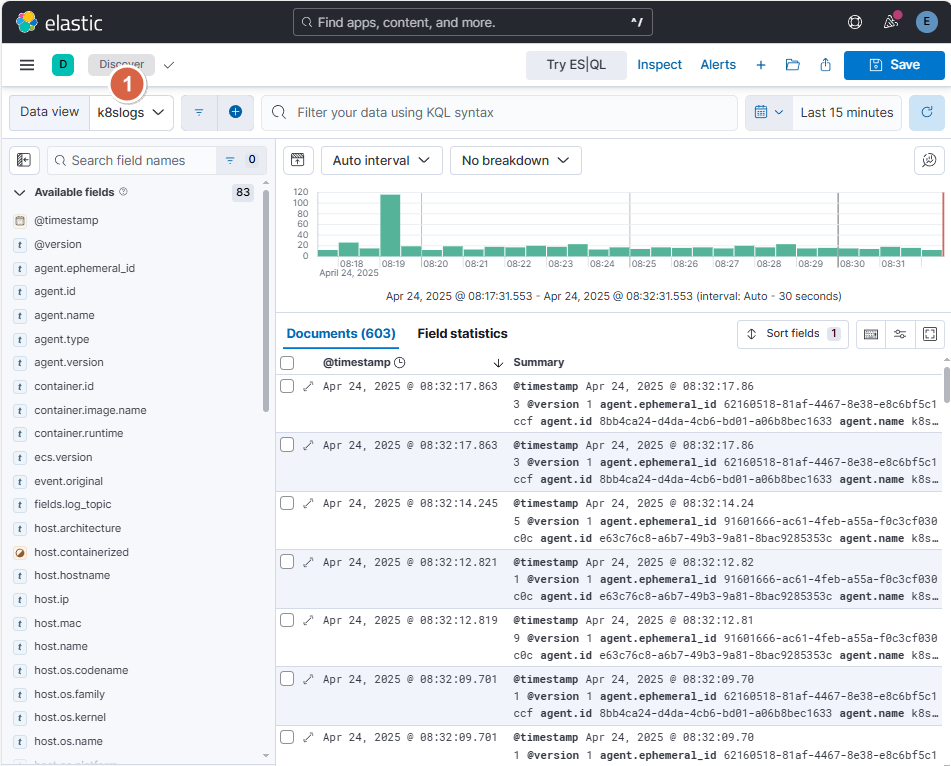Image resolution: width=951 pixels, height=766 pixels.
Task: Click the Elastic logo
Action: point(59,22)
